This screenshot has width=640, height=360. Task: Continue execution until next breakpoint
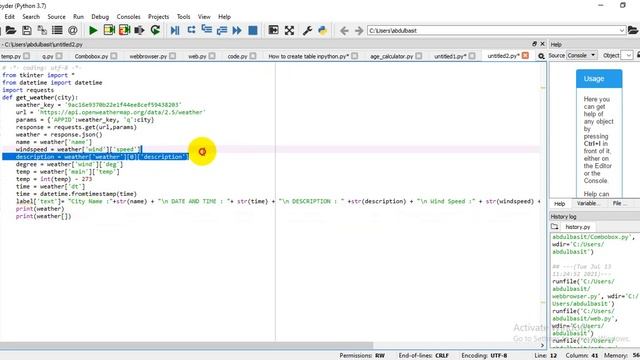coord(237,31)
